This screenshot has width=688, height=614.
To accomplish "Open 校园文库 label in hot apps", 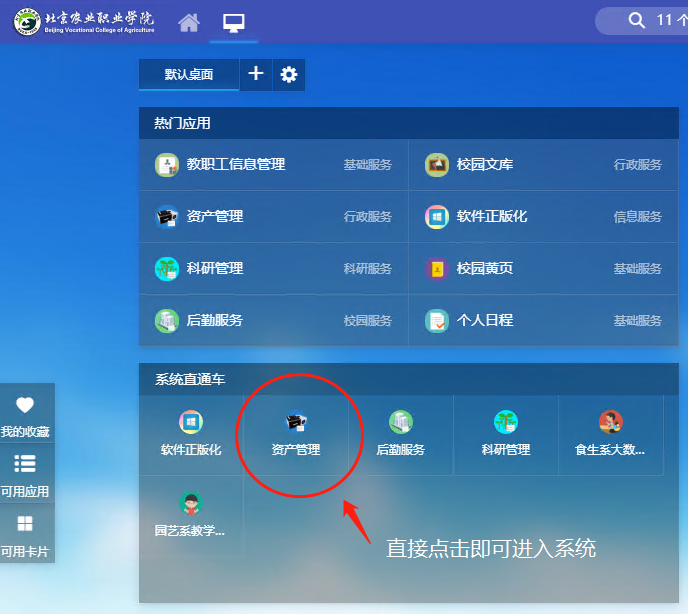I will pyautogui.click(x=484, y=165).
